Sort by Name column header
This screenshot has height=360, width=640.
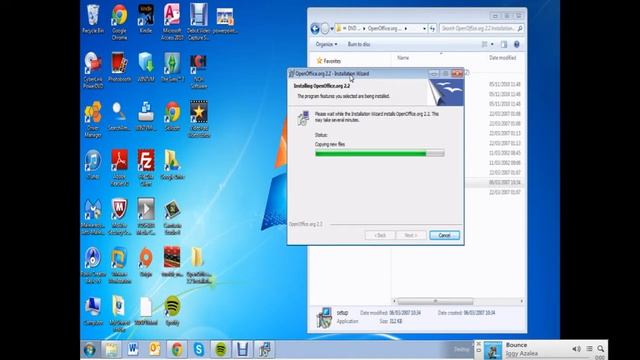click(x=403, y=58)
